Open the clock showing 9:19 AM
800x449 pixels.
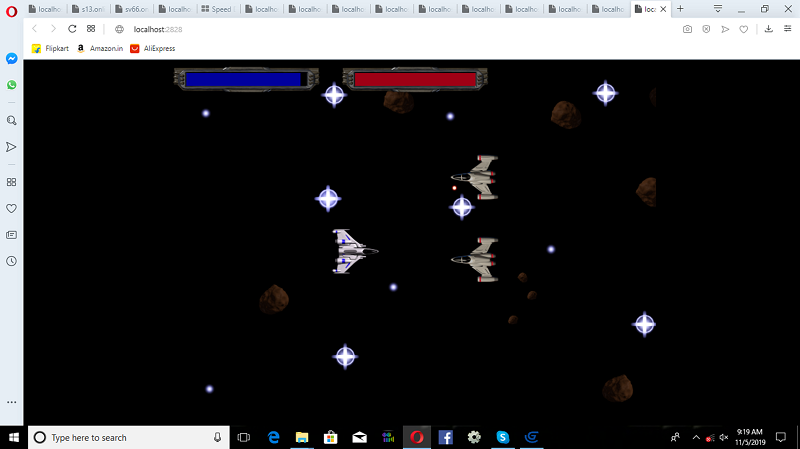(750, 437)
